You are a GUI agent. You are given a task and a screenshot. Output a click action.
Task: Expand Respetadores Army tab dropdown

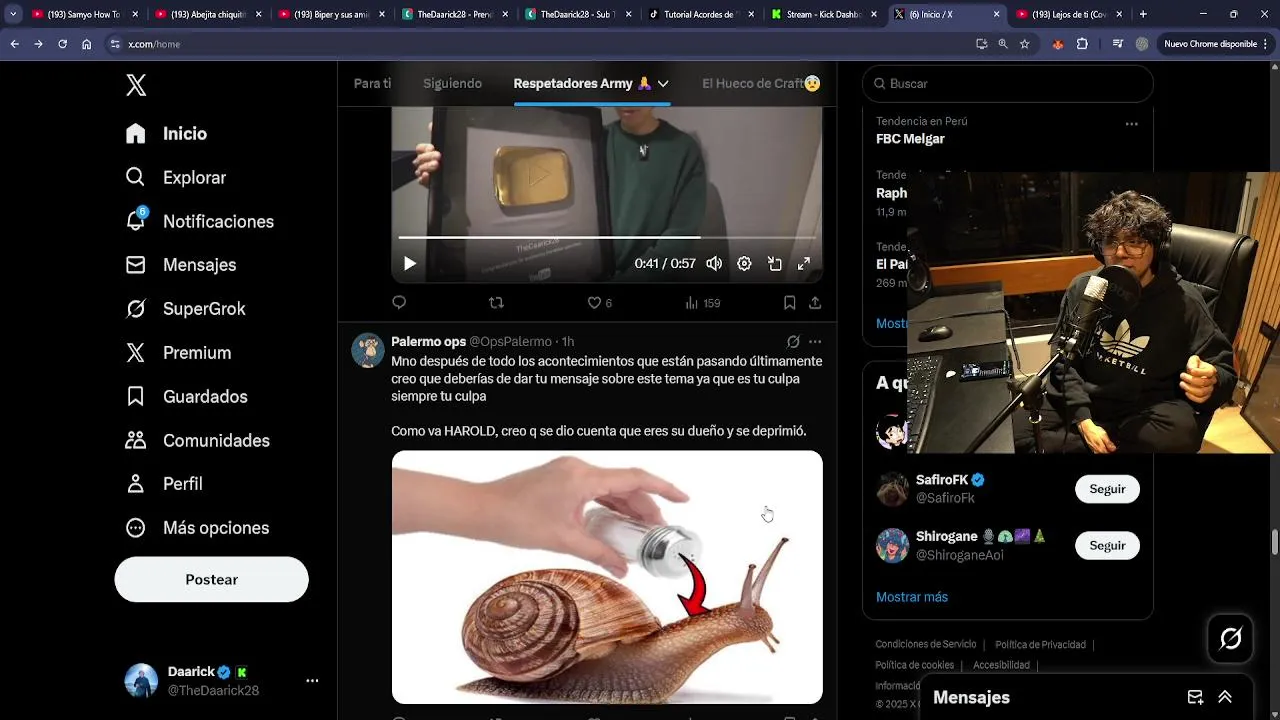pos(663,84)
